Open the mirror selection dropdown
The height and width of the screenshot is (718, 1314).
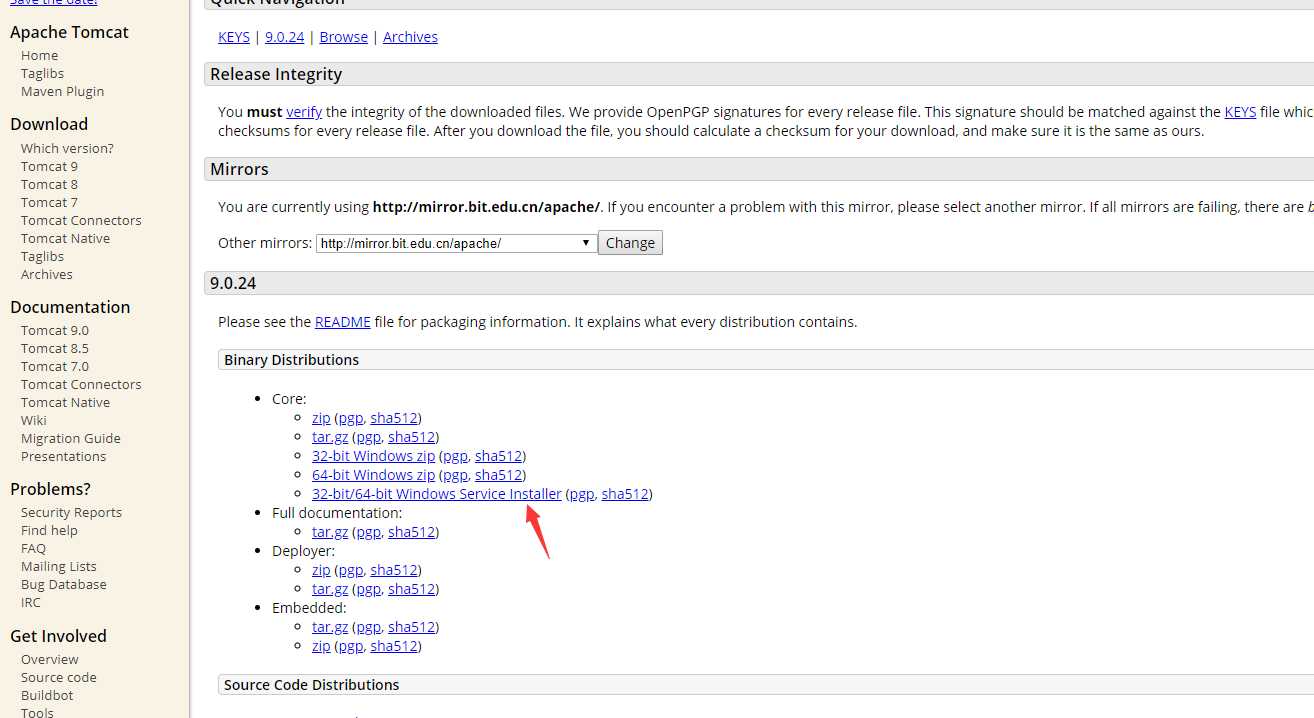457,243
